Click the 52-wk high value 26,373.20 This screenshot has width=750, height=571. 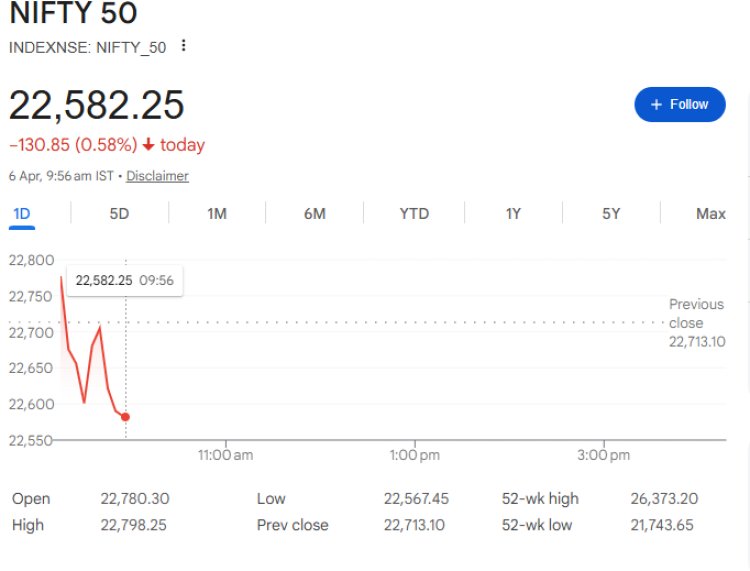(660, 498)
